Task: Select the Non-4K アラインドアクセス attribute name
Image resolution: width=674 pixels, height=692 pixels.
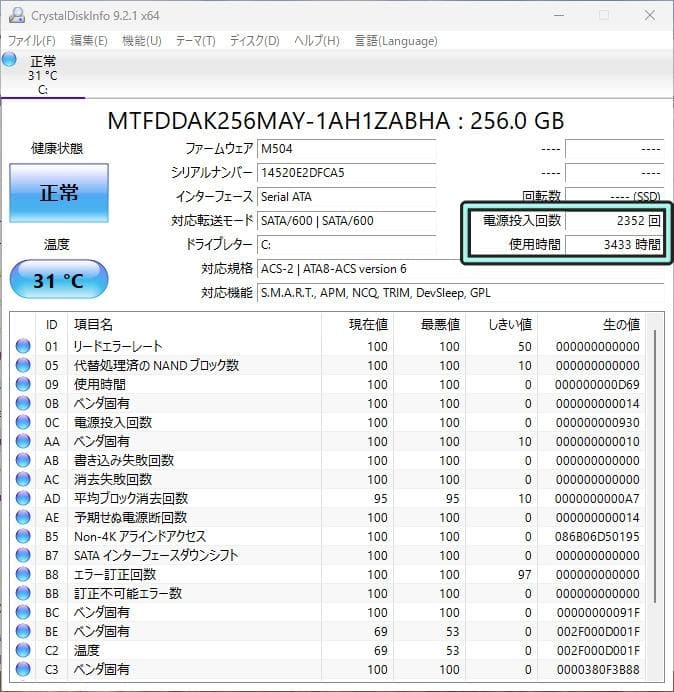Action: click(x=140, y=536)
